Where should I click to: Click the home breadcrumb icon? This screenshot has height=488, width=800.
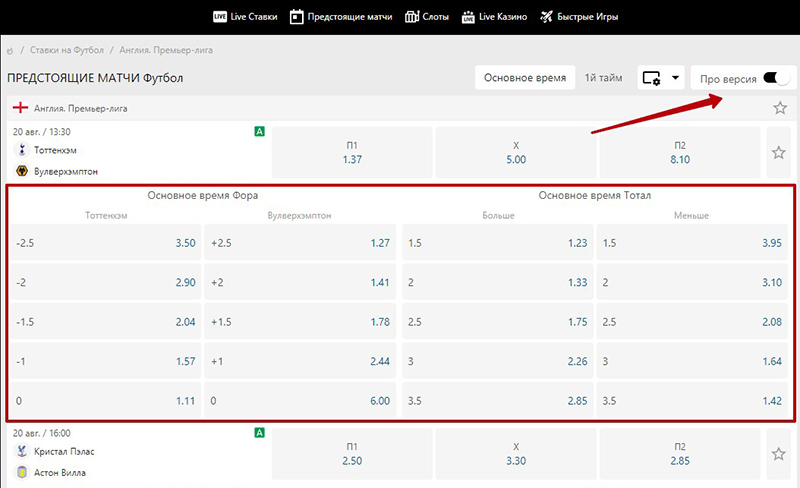(10, 51)
